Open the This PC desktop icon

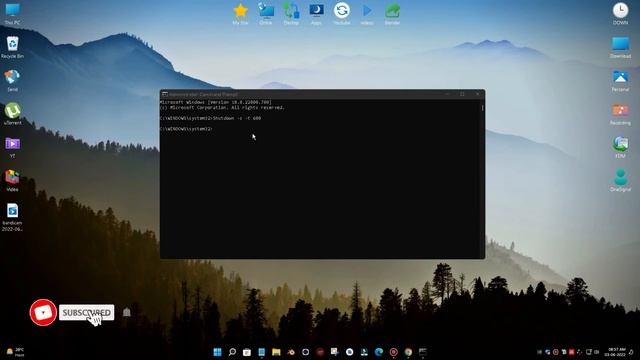pyautogui.click(x=12, y=13)
